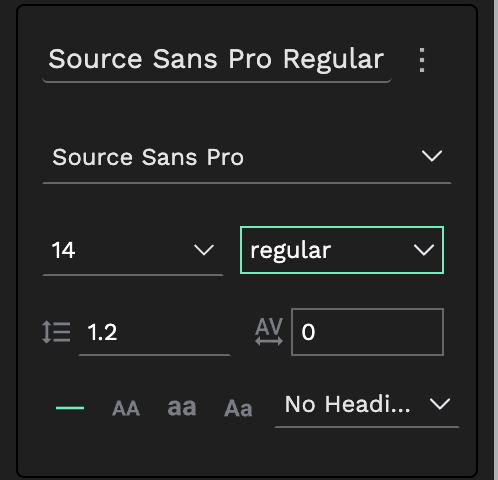Open the font size 14 dropdown
Image resolution: width=498 pixels, height=480 pixels.
point(133,251)
